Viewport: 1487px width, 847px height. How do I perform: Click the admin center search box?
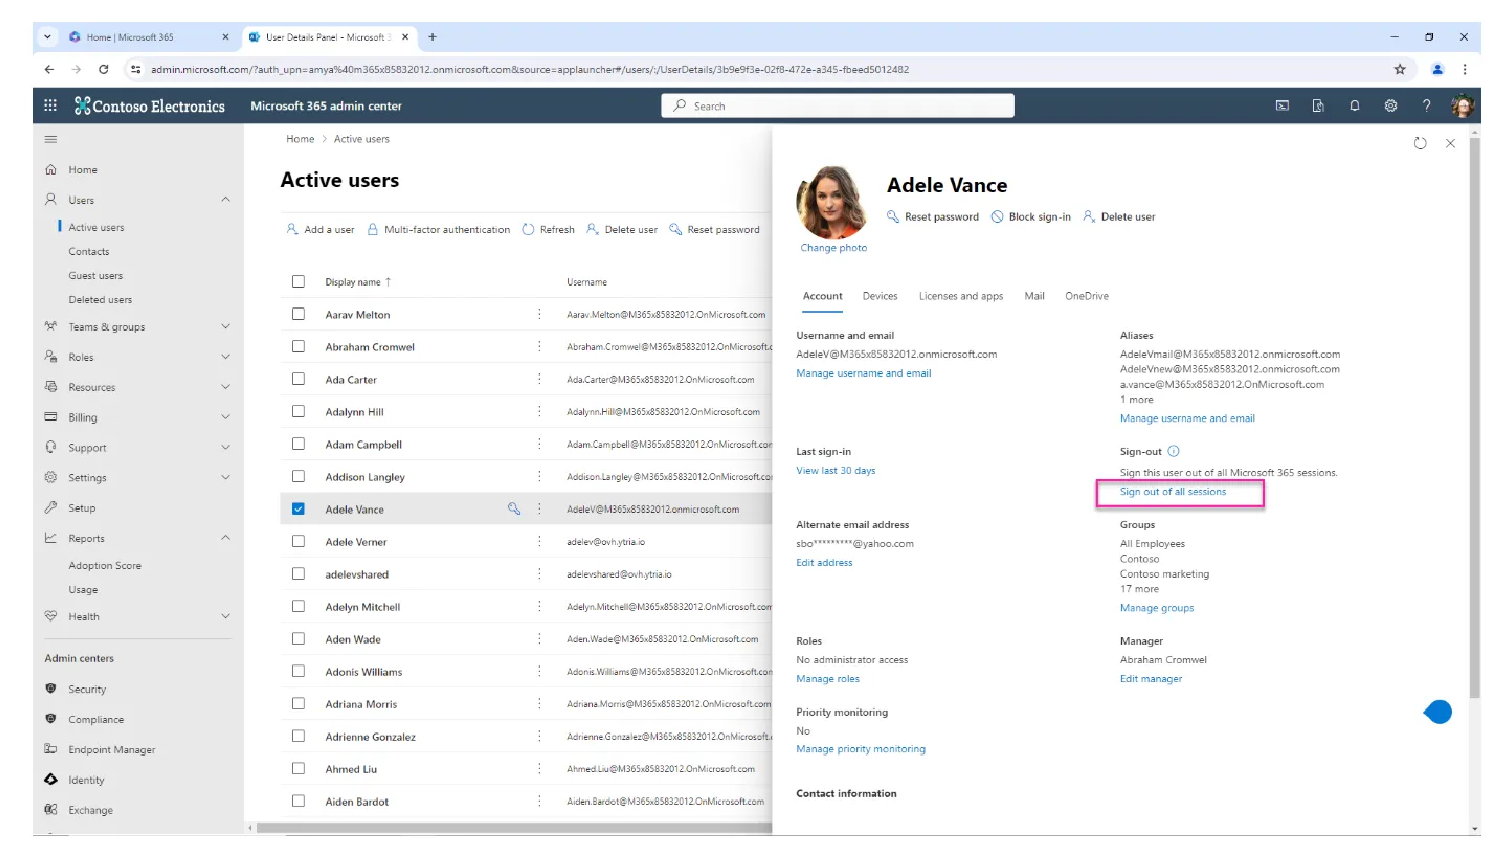click(x=838, y=106)
